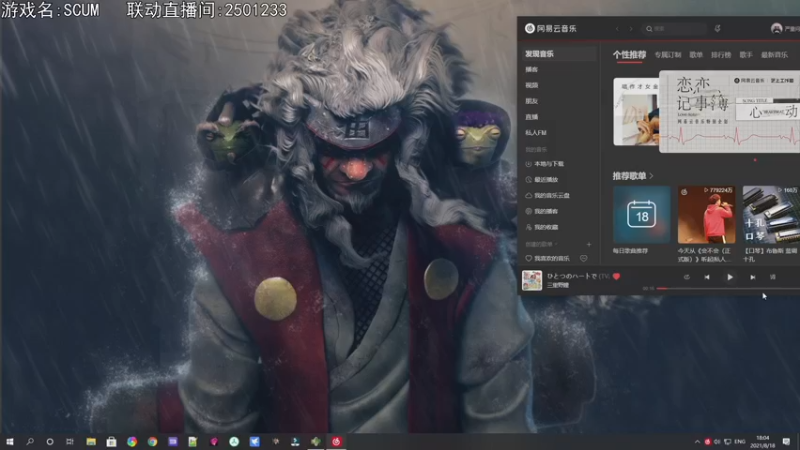Switch to 歌单 tab
The image size is (800, 450).
pos(696,55)
